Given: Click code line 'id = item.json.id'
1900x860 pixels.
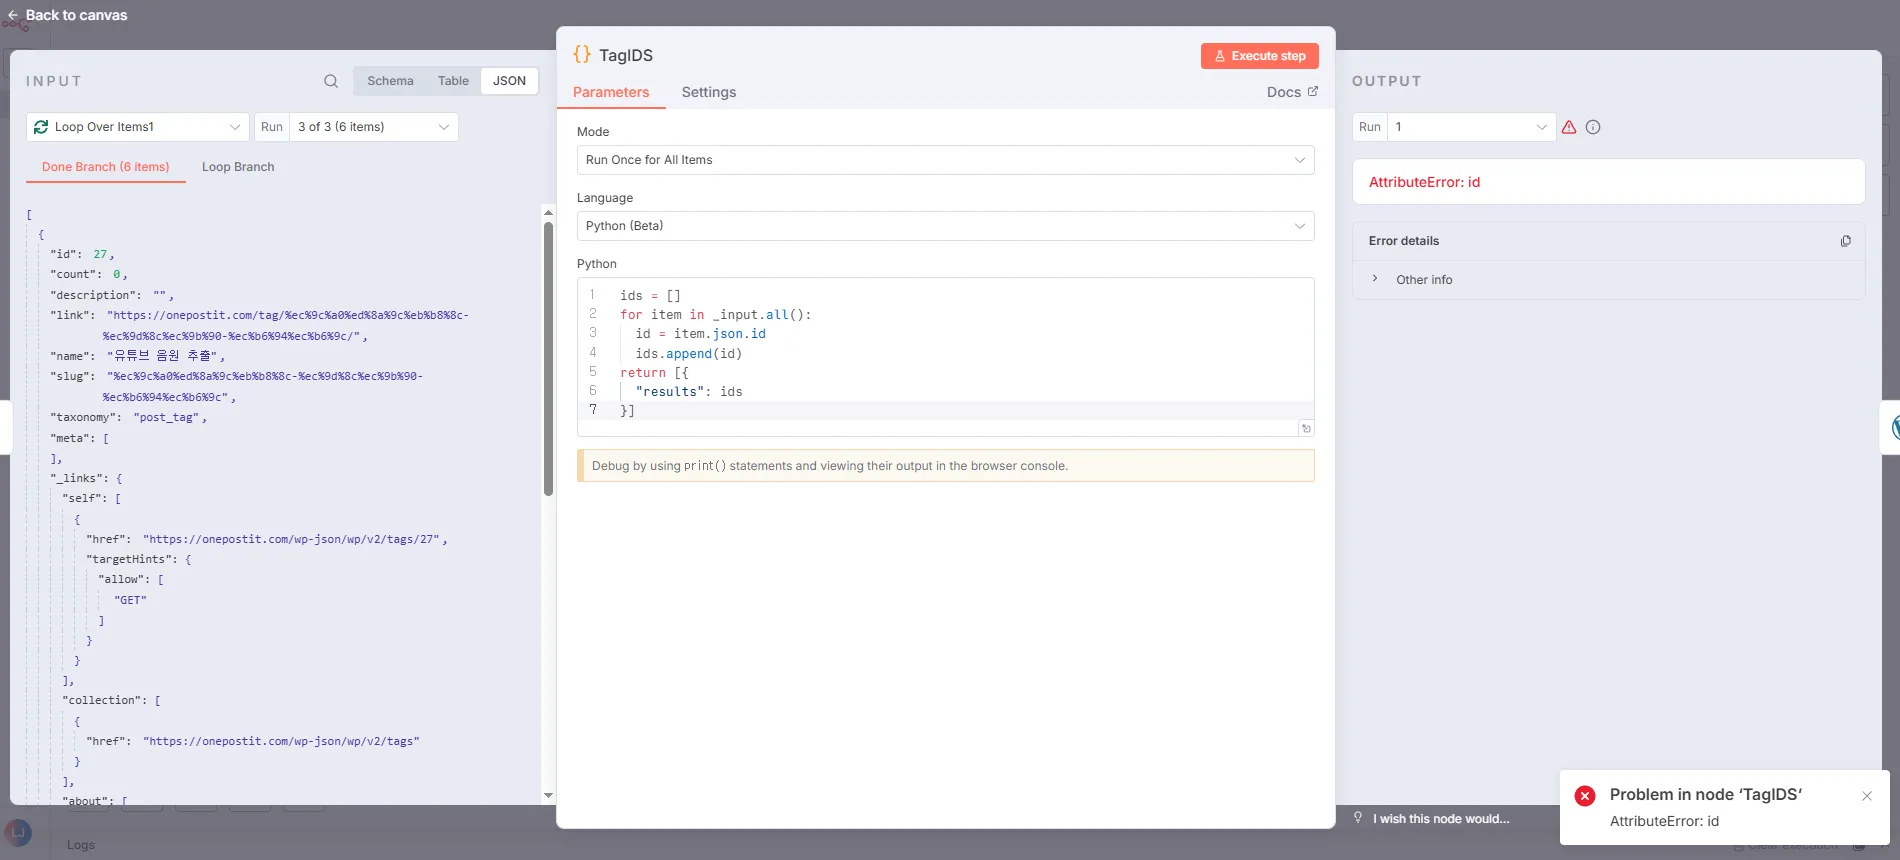Looking at the screenshot, I should pyautogui.click(x=700, y=334).
